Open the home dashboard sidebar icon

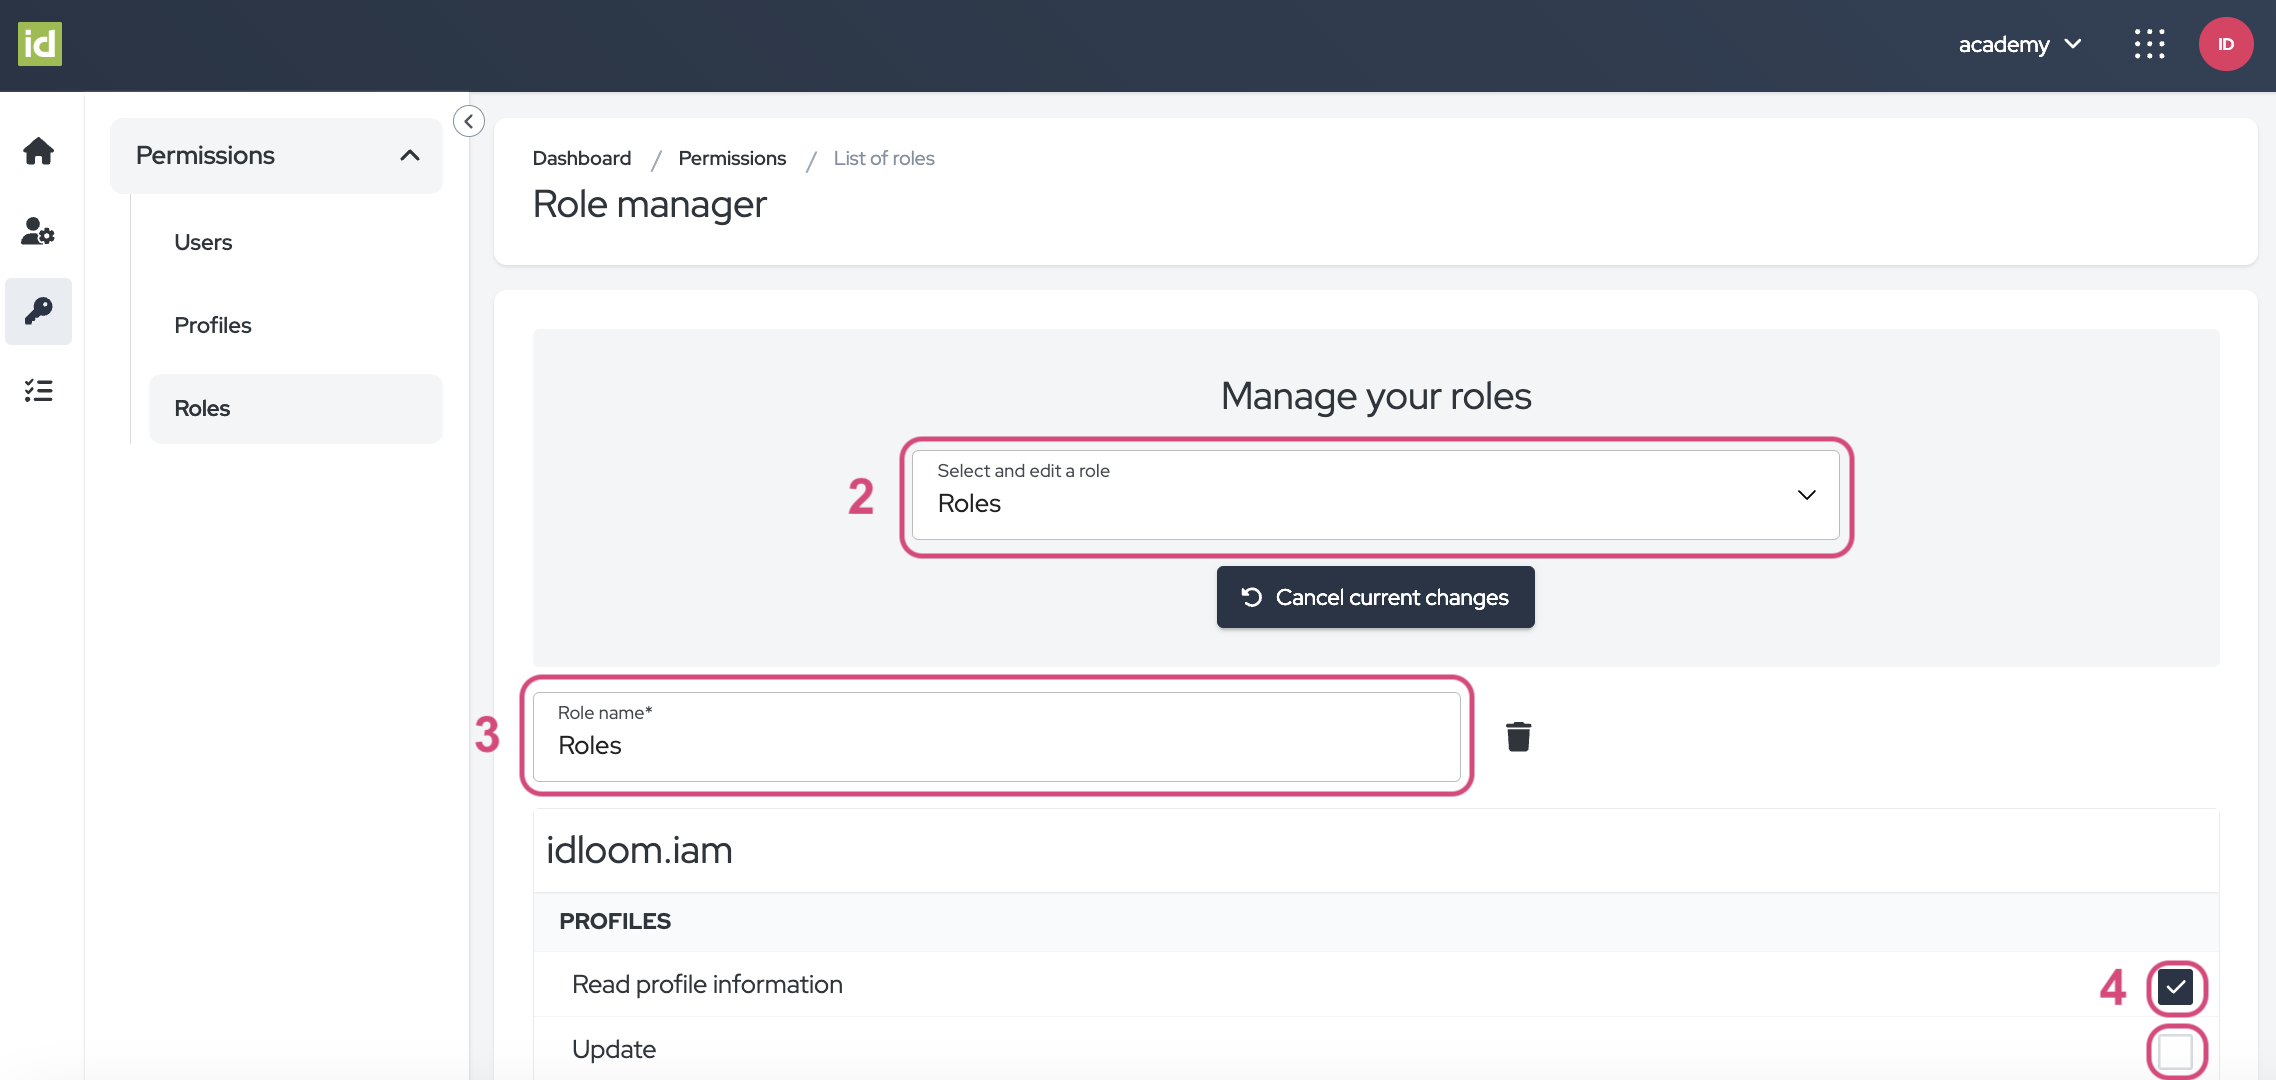[x=38, y=151]
